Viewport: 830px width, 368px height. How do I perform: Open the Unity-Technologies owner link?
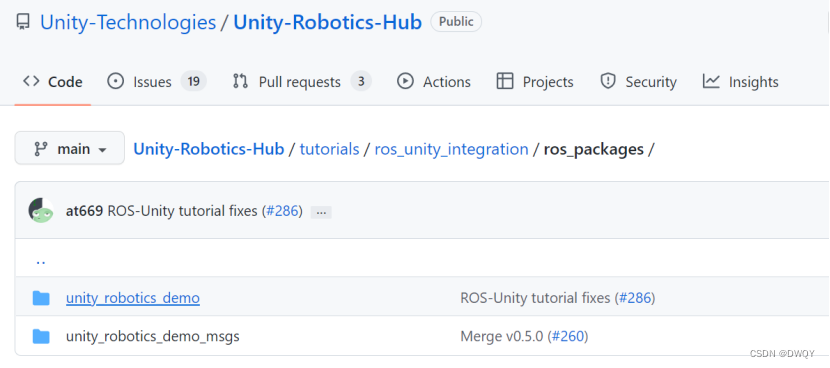coord(128,22)
